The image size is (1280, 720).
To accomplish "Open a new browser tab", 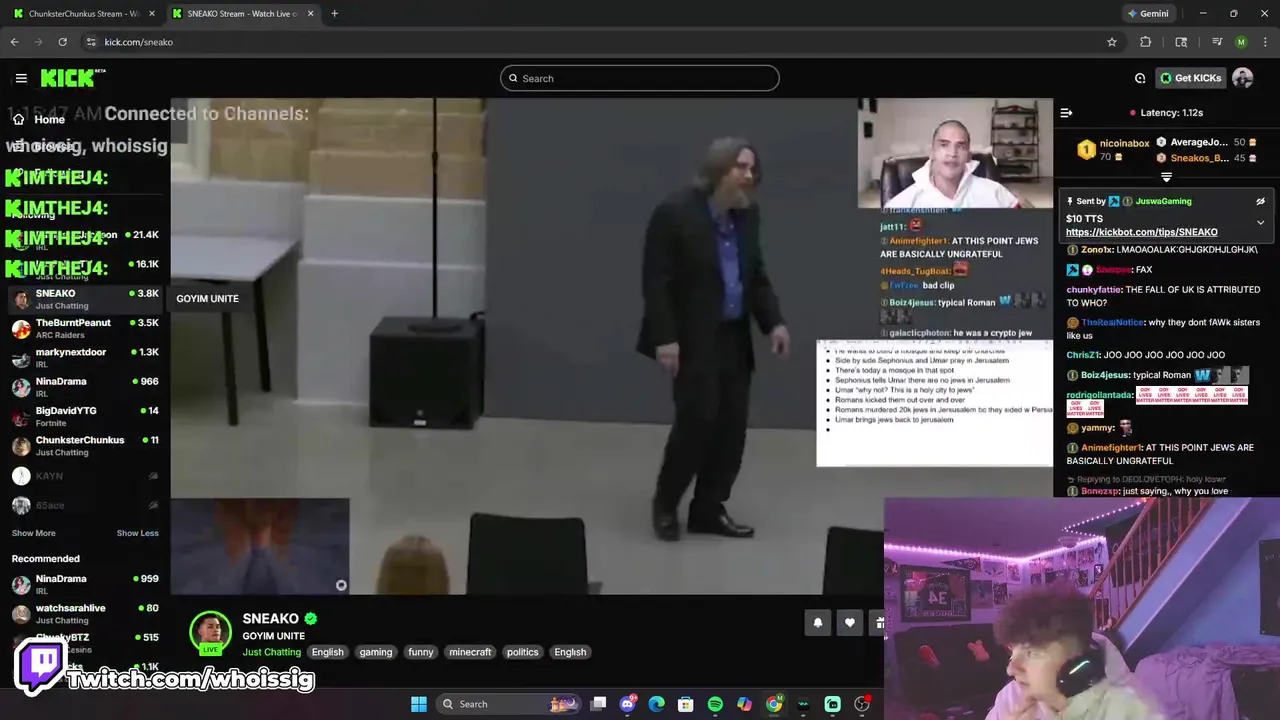I will pos(334,14).
